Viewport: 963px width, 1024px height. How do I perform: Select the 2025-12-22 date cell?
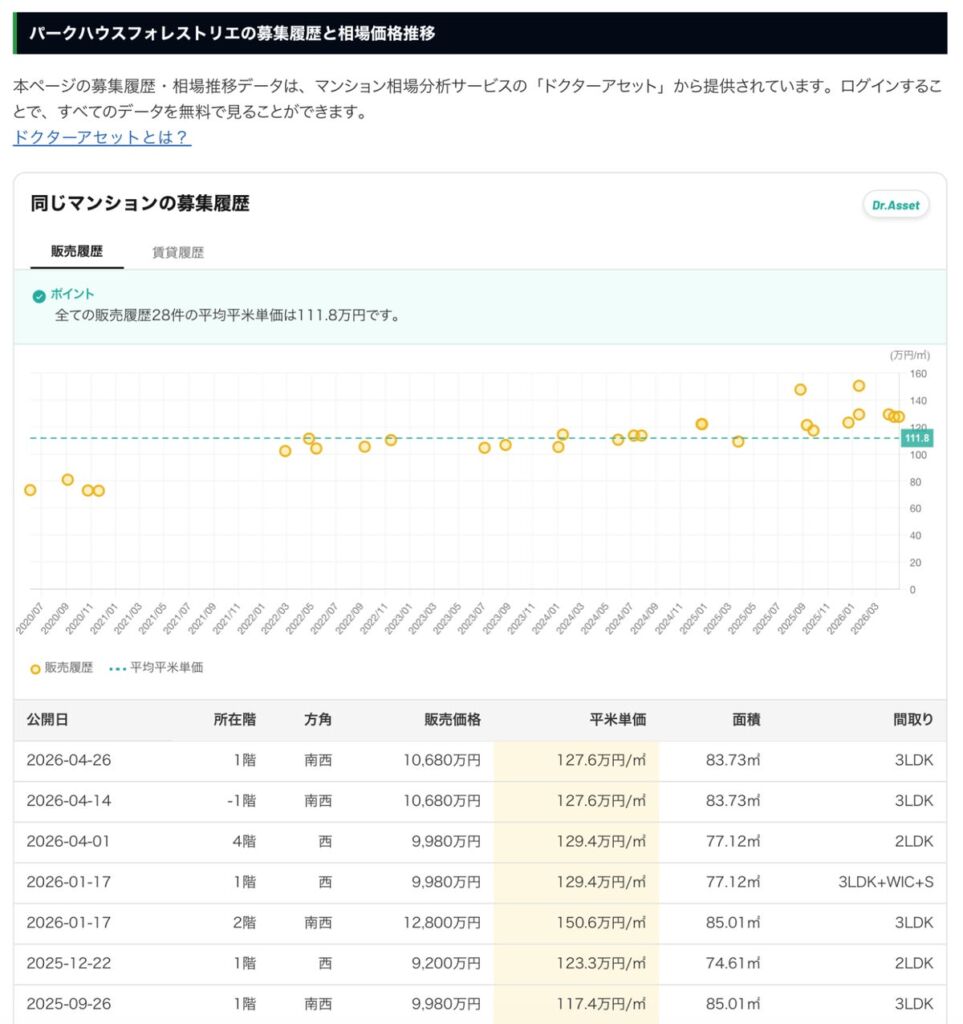point(69,963)
